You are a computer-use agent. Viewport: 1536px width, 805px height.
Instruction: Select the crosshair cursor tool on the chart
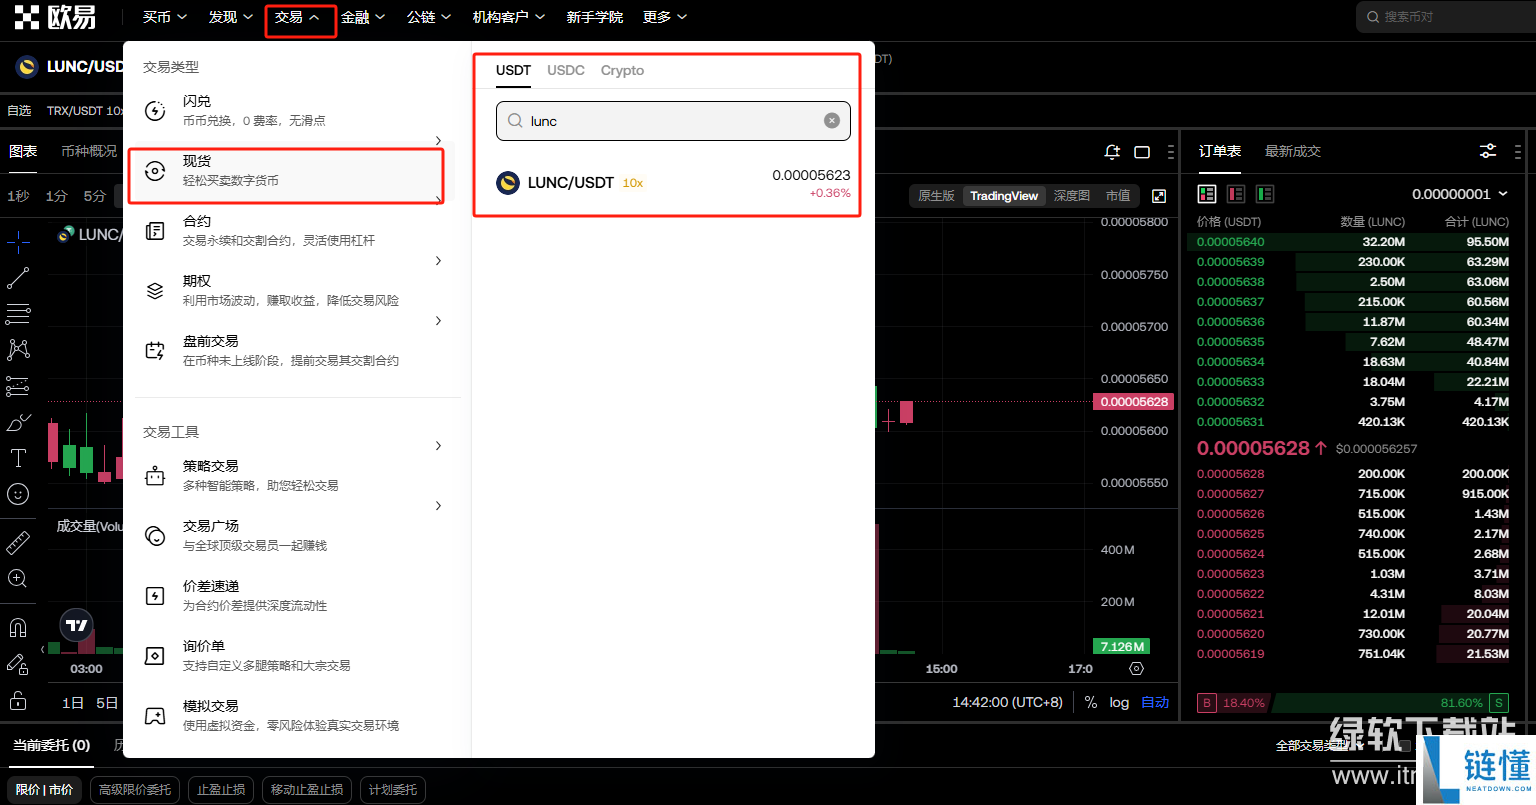[18, 241]
